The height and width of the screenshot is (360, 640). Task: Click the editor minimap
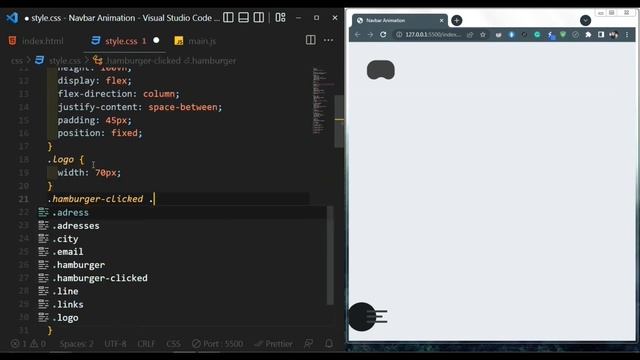click(323, 101)
